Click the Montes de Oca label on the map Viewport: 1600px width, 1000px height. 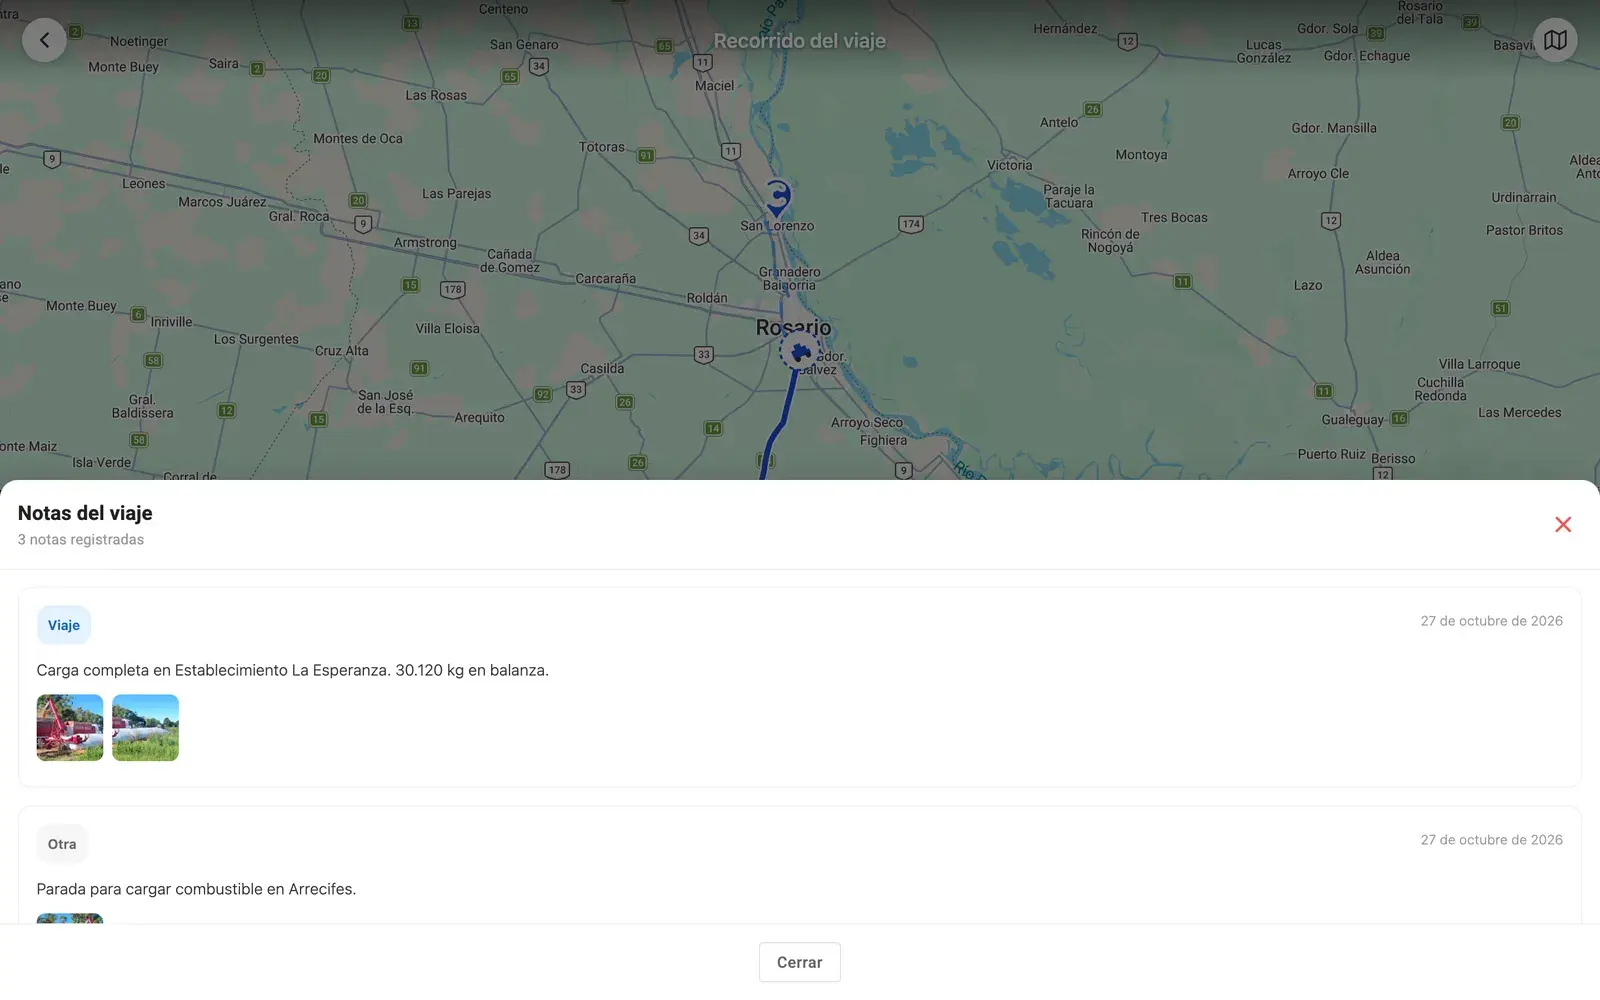point(358,139)
